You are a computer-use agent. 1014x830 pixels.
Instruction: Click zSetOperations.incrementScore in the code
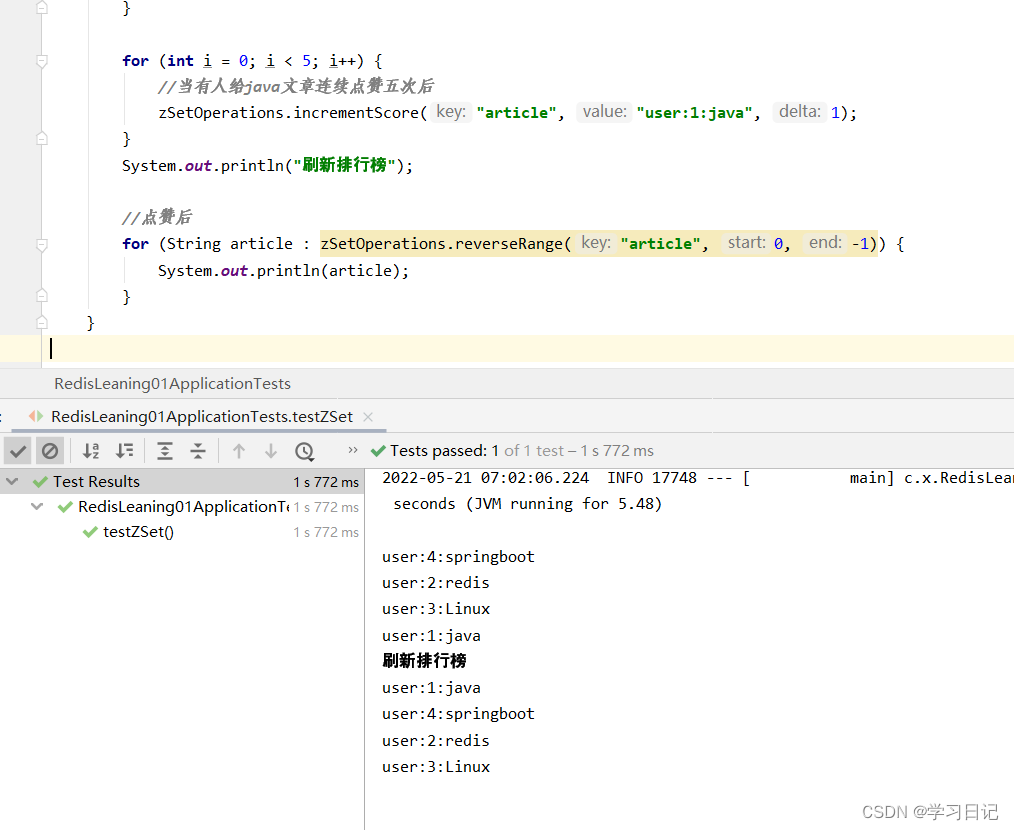pos(288,113)
